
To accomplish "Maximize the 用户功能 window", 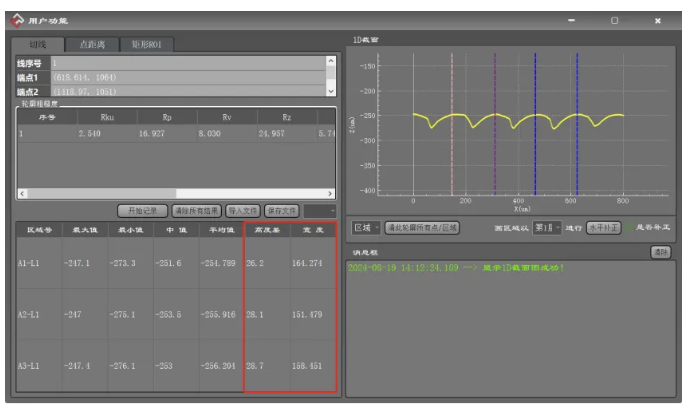I will click(x=614, y=20).
